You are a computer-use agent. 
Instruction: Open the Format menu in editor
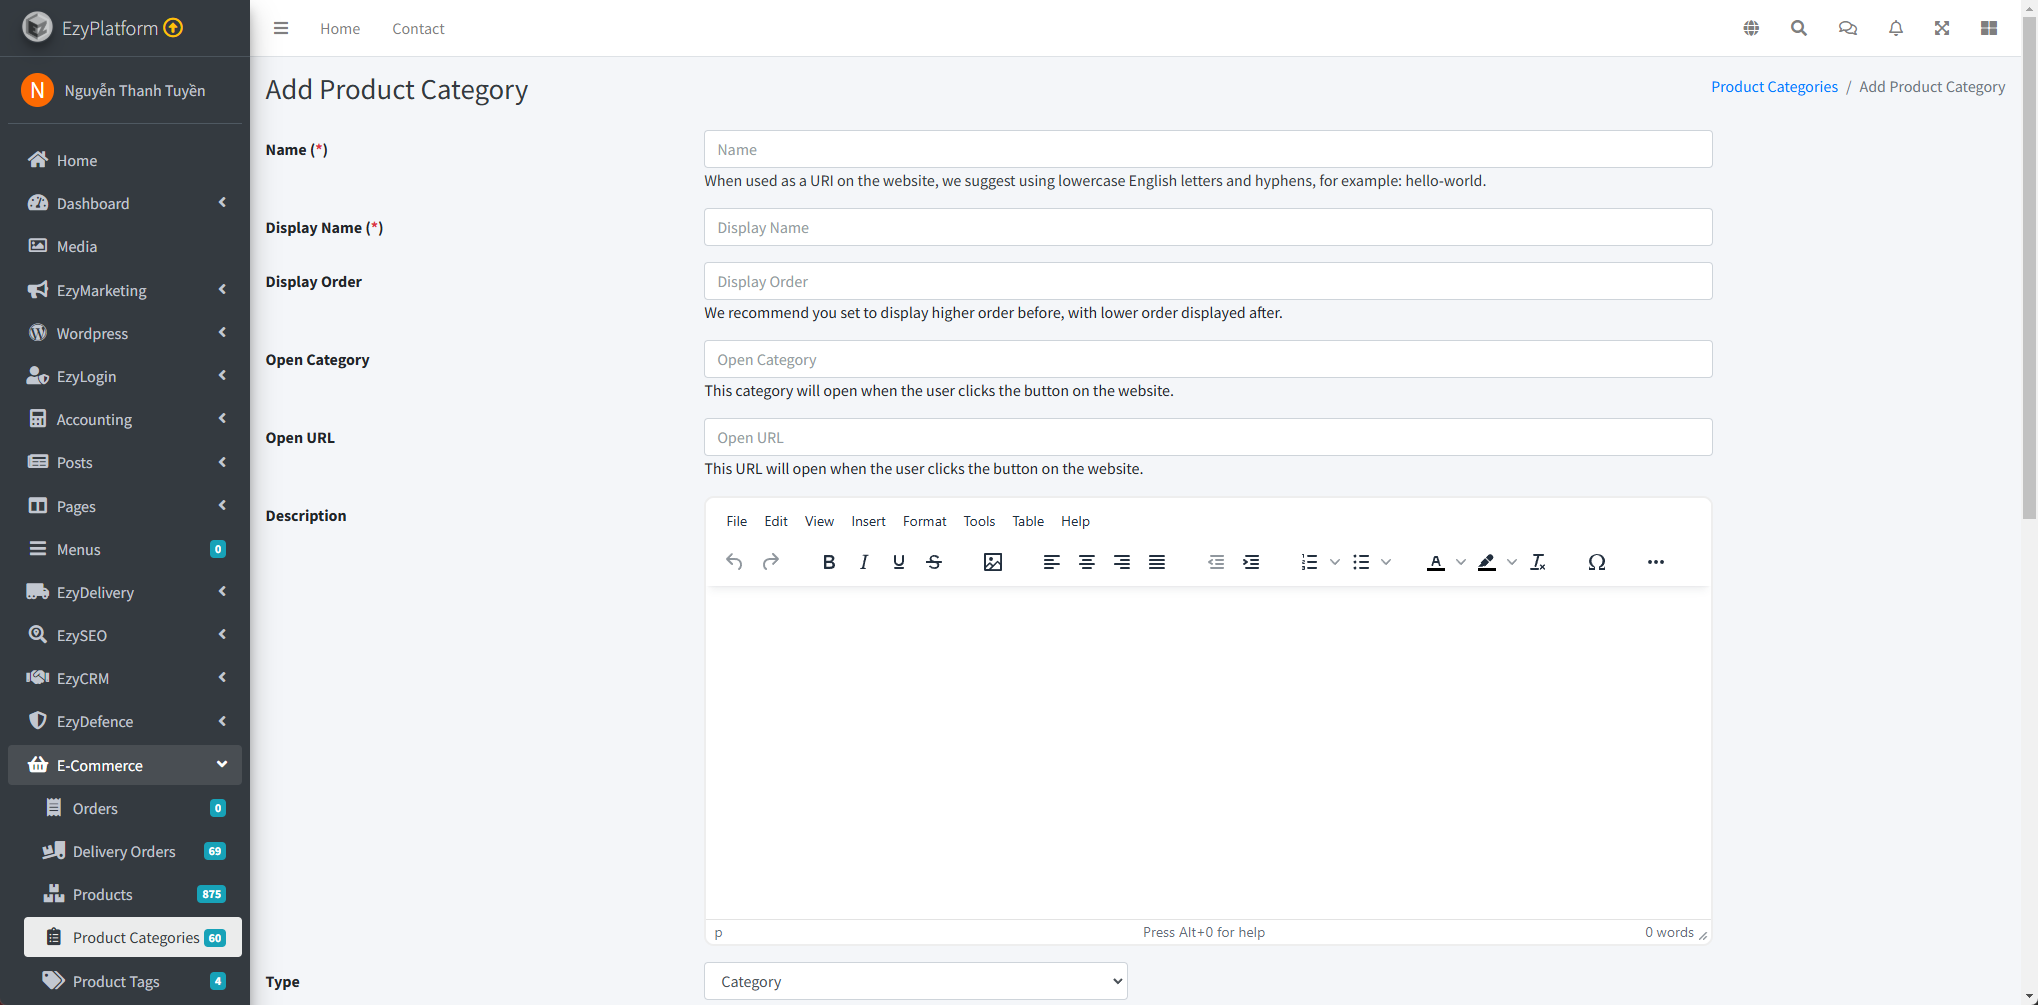click(x=924, y=521)
